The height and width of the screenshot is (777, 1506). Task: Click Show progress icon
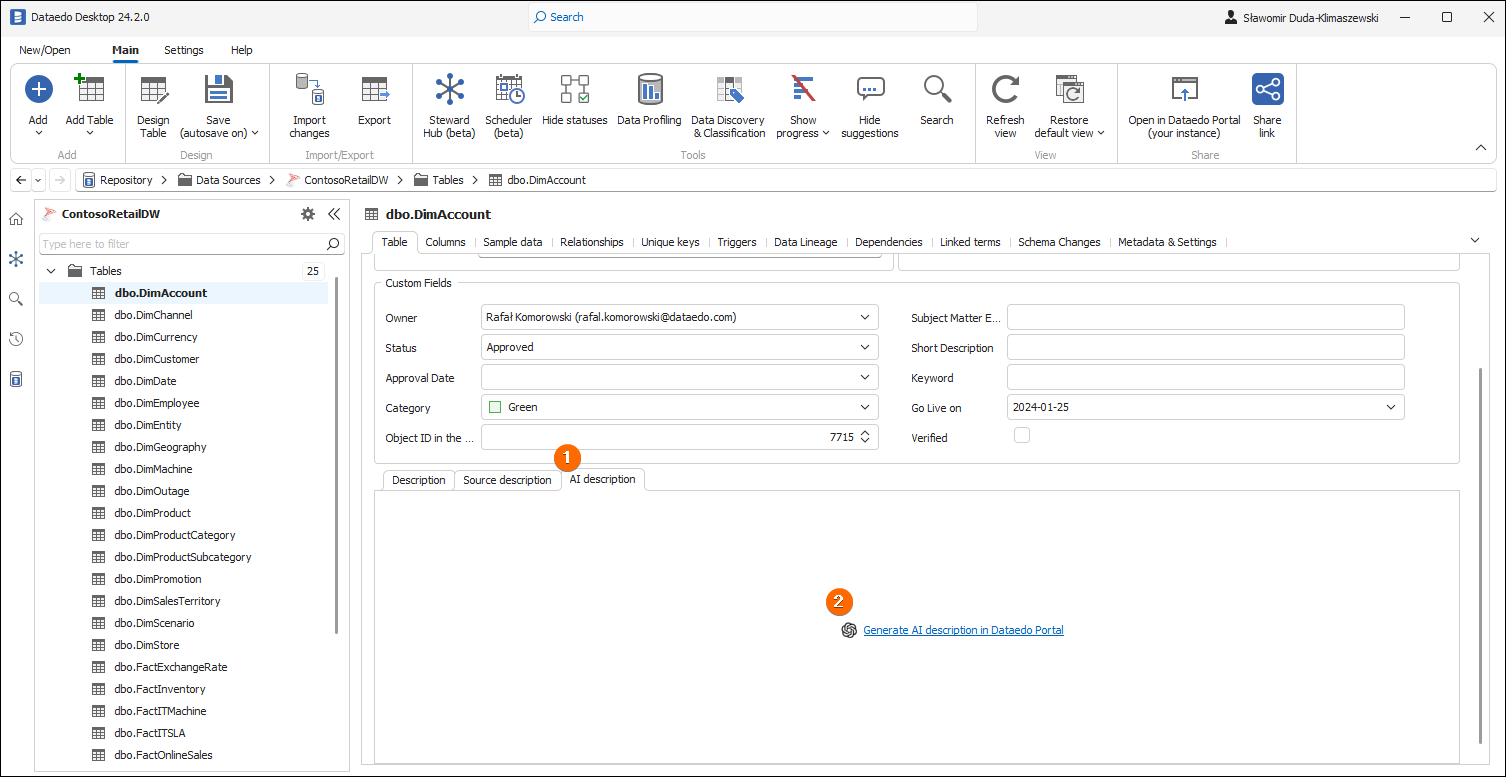coord(803,89)
